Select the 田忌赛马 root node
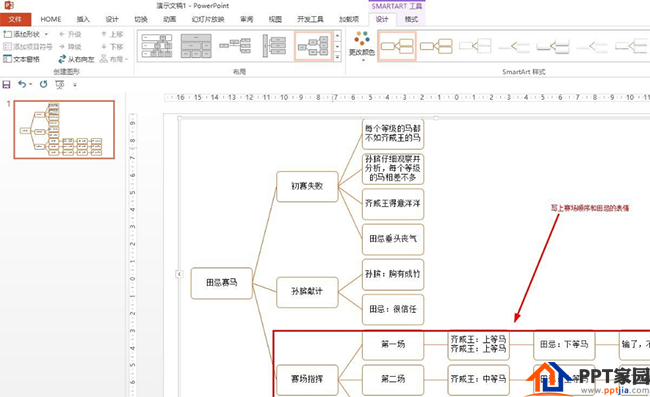Viewport: 650px width, 397px height. [221, 283]
